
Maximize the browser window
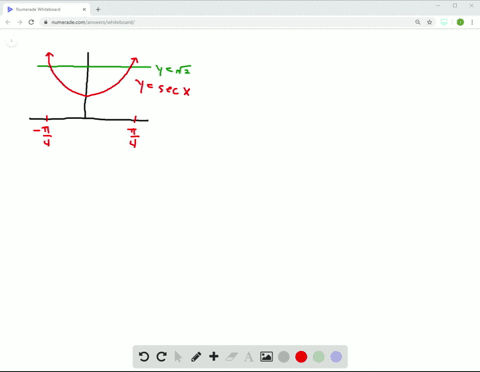pos(455,6)
